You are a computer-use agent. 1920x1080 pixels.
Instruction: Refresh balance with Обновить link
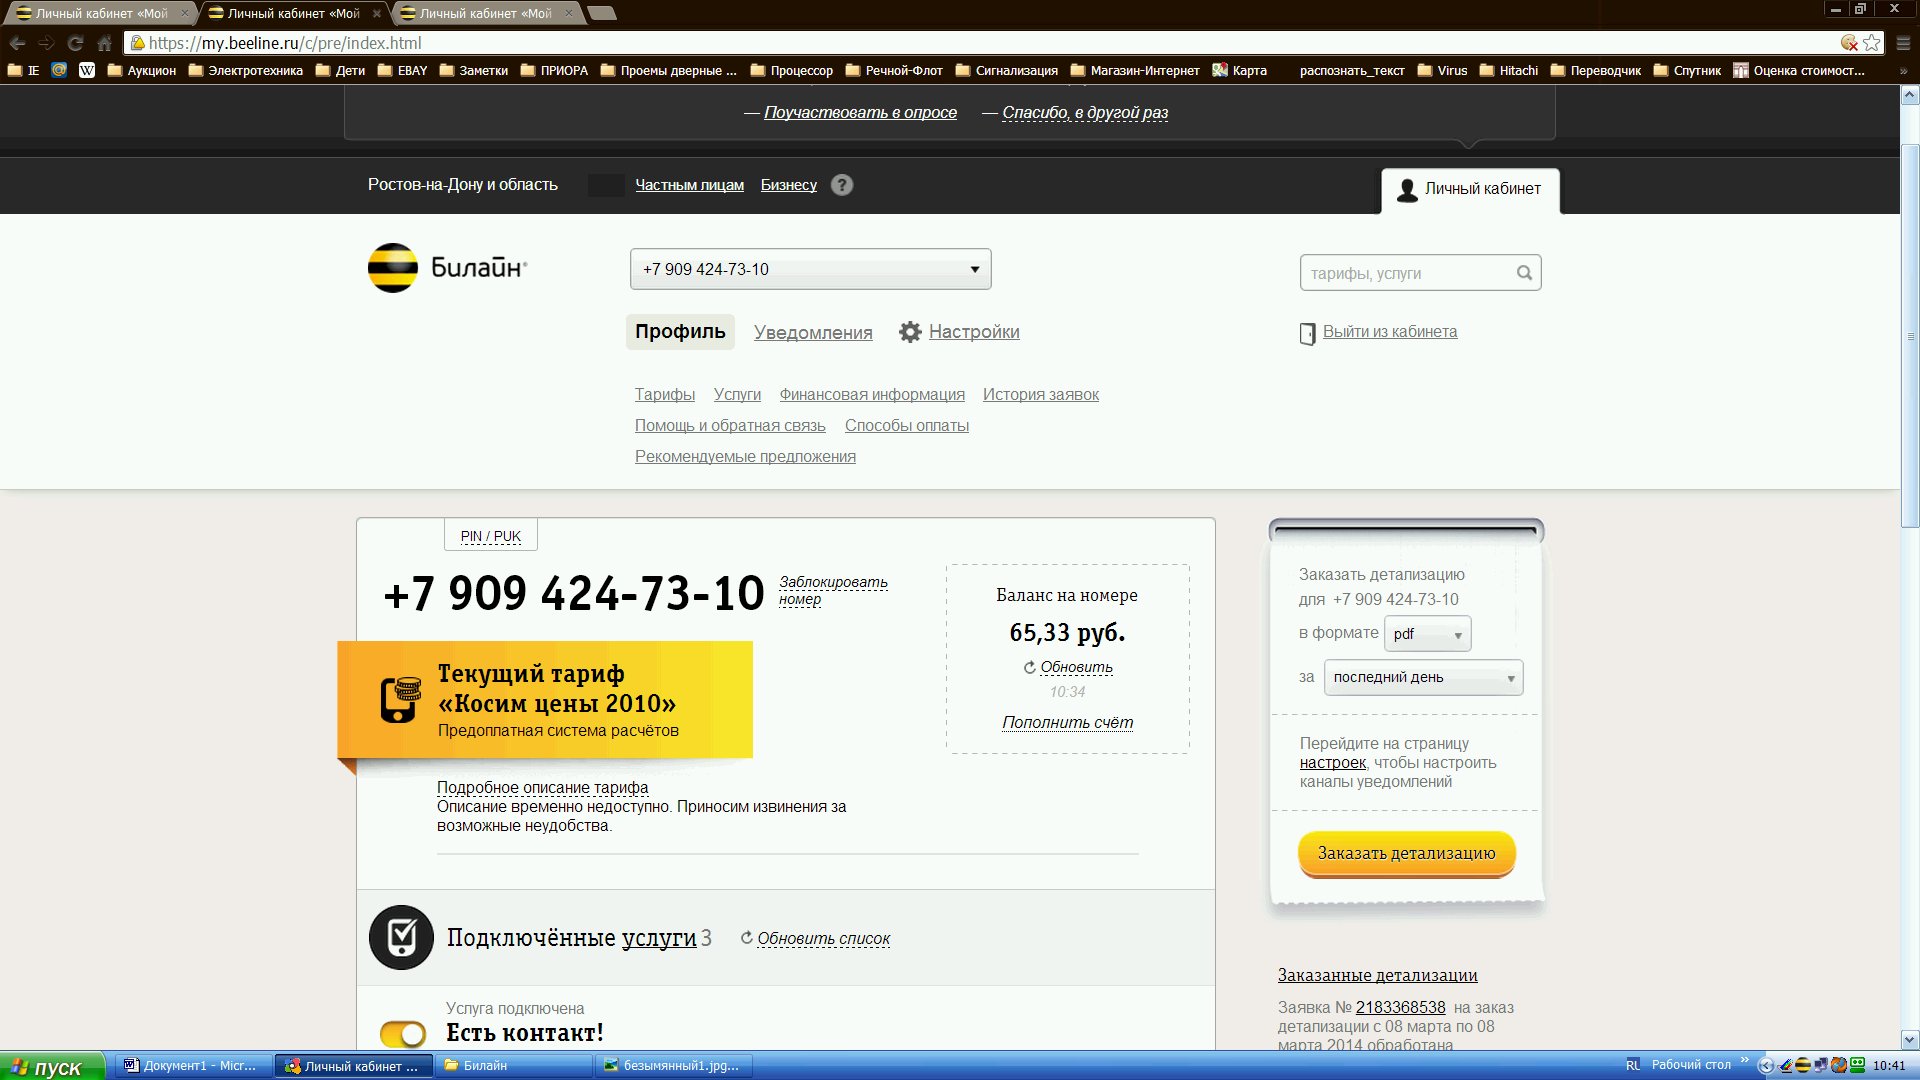pyautogui.click(x=1076, y=667)
